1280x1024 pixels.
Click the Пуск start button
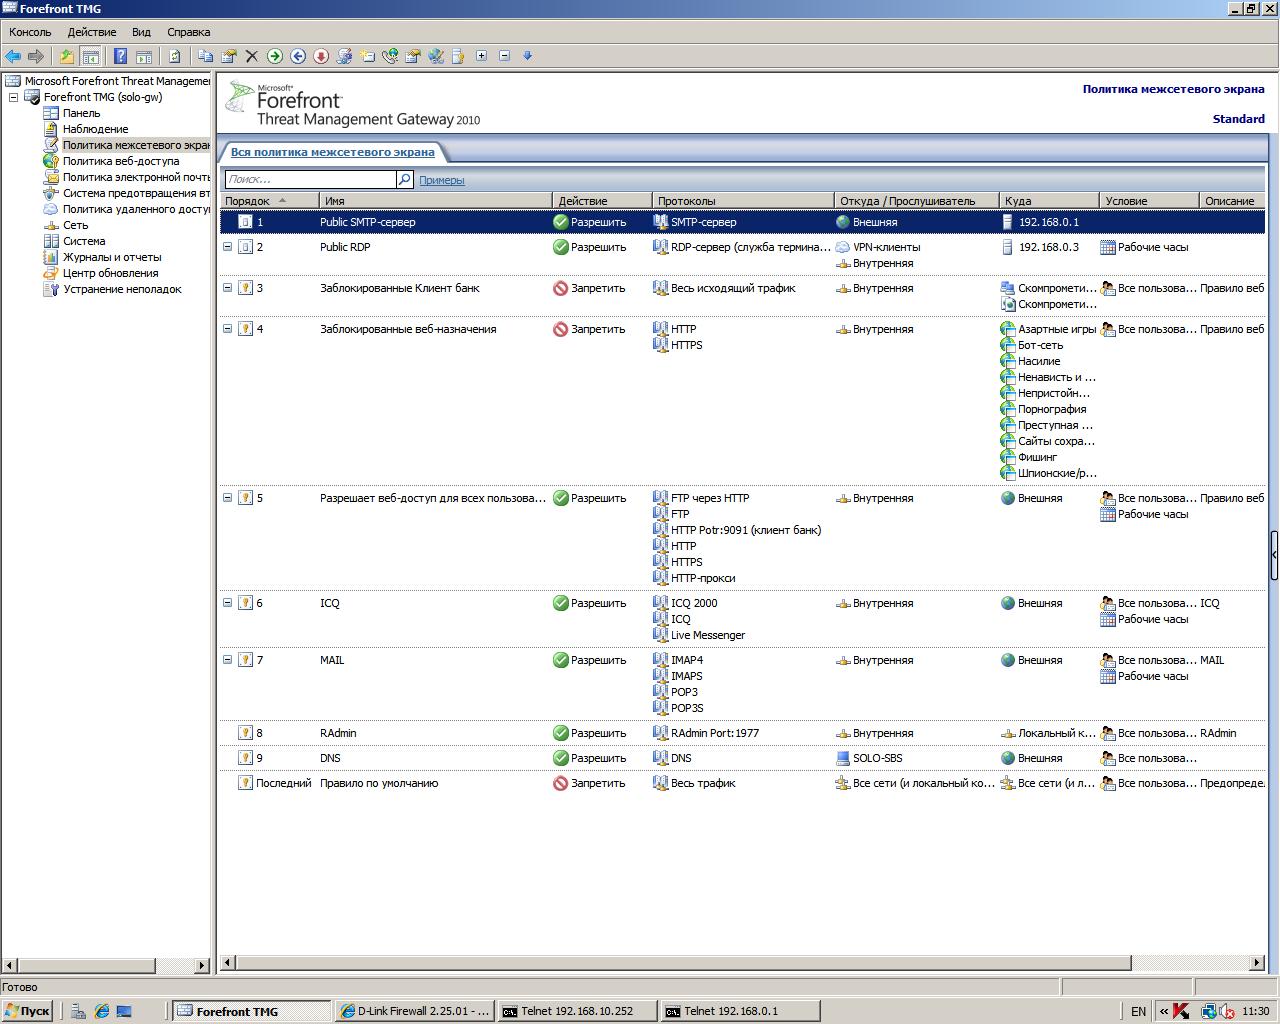27,1011
